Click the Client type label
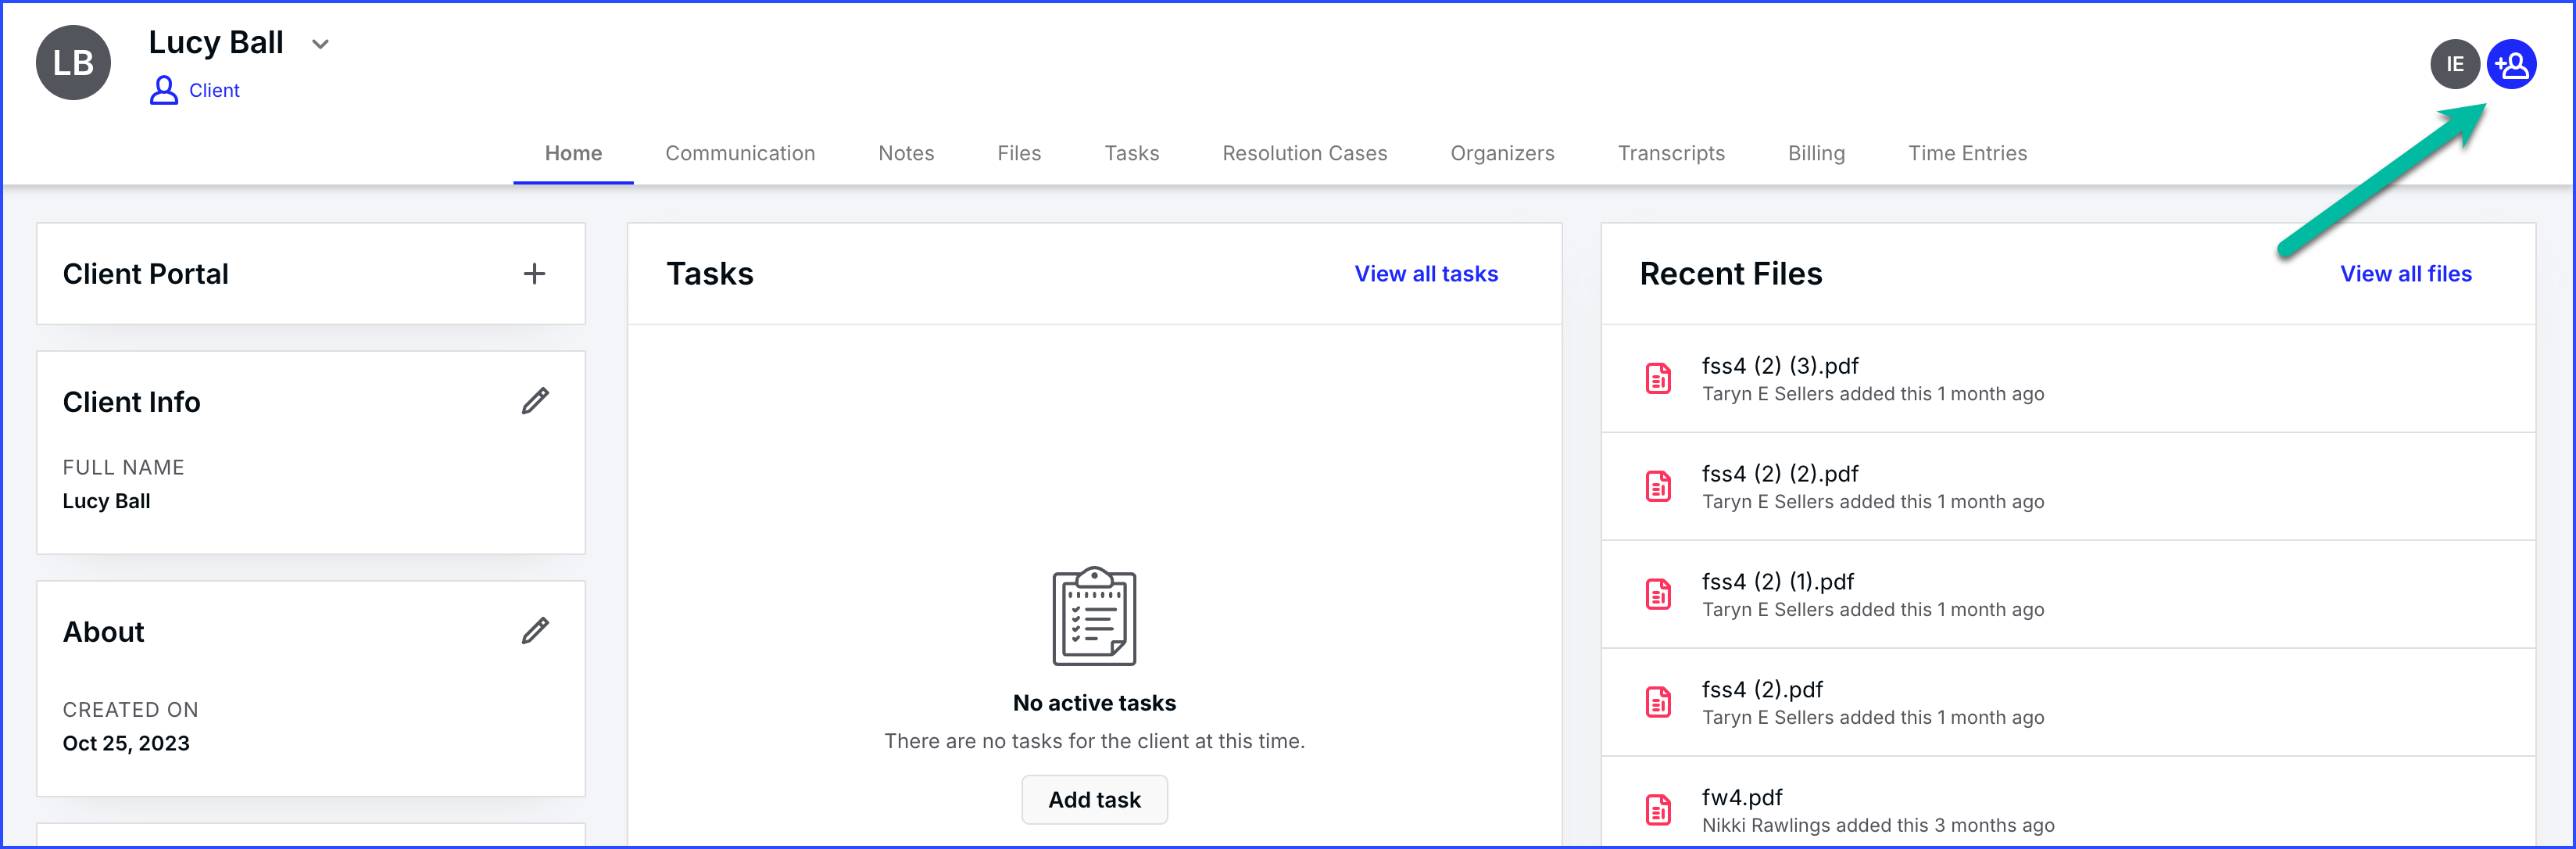This screenshot has height=849, width=2576. pos(213,91)
